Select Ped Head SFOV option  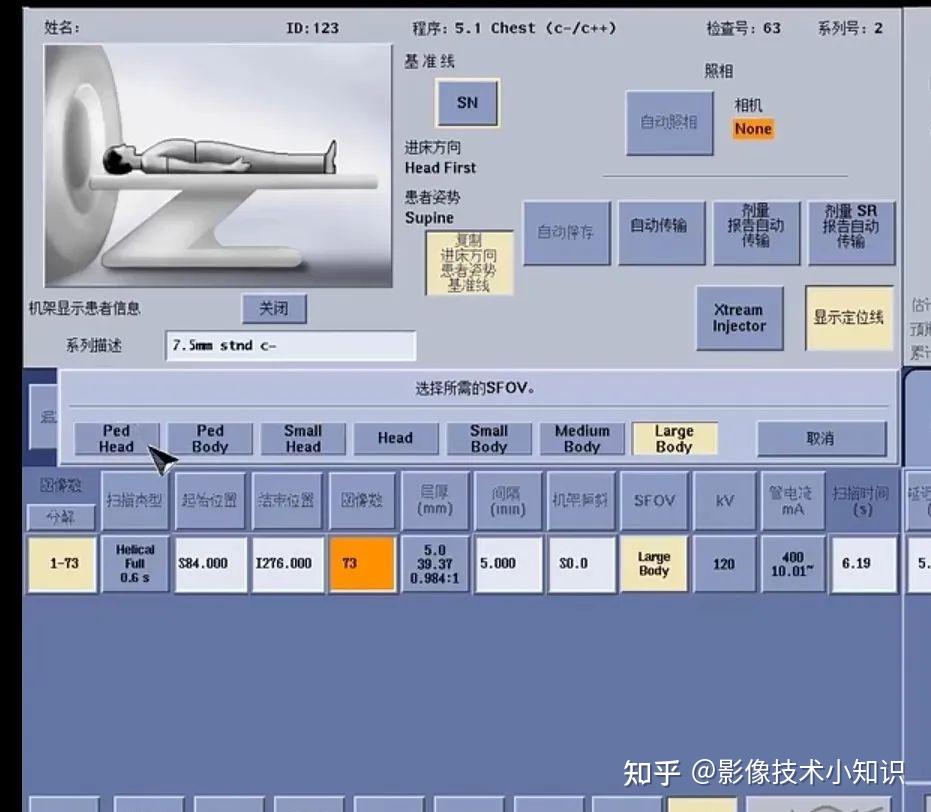tap(117, 437)
